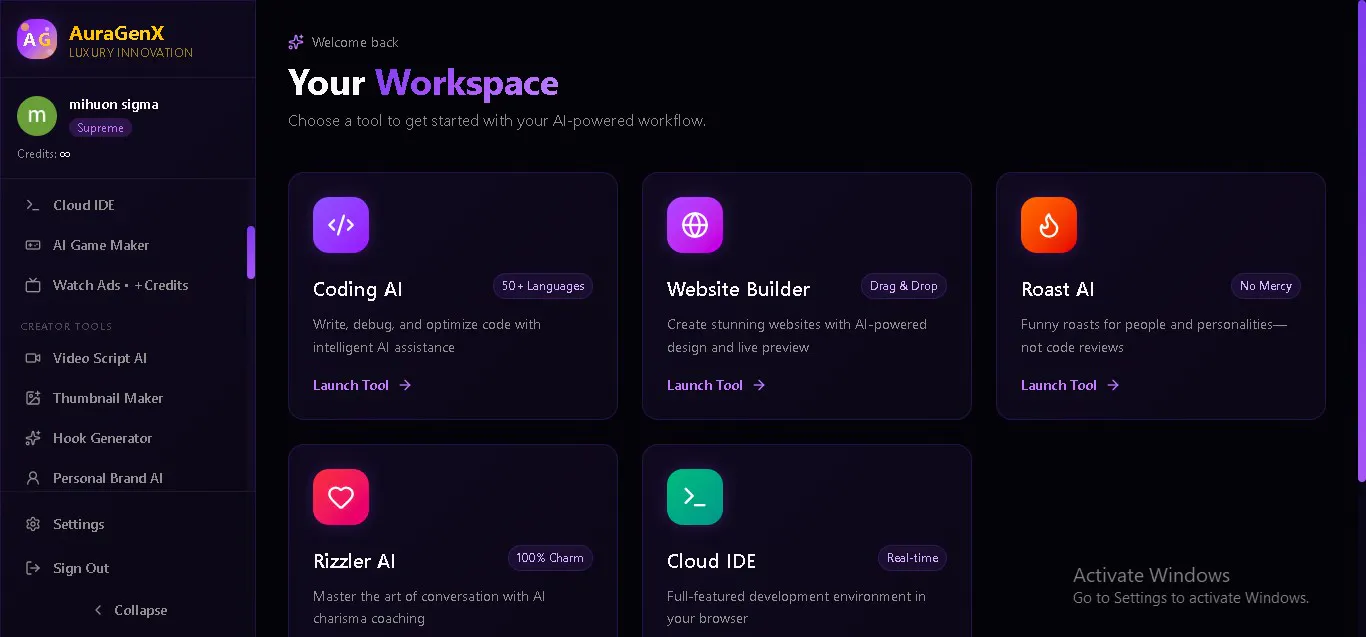Click the Coding AI card title

(357, 289)
